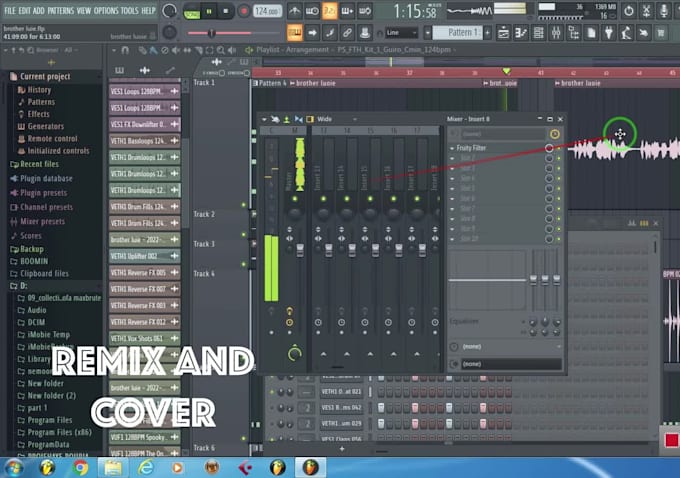The height and width of the screenshot is (478, 680).
Task: Select the playlist magnet snap icon
Action: [125, 50]
